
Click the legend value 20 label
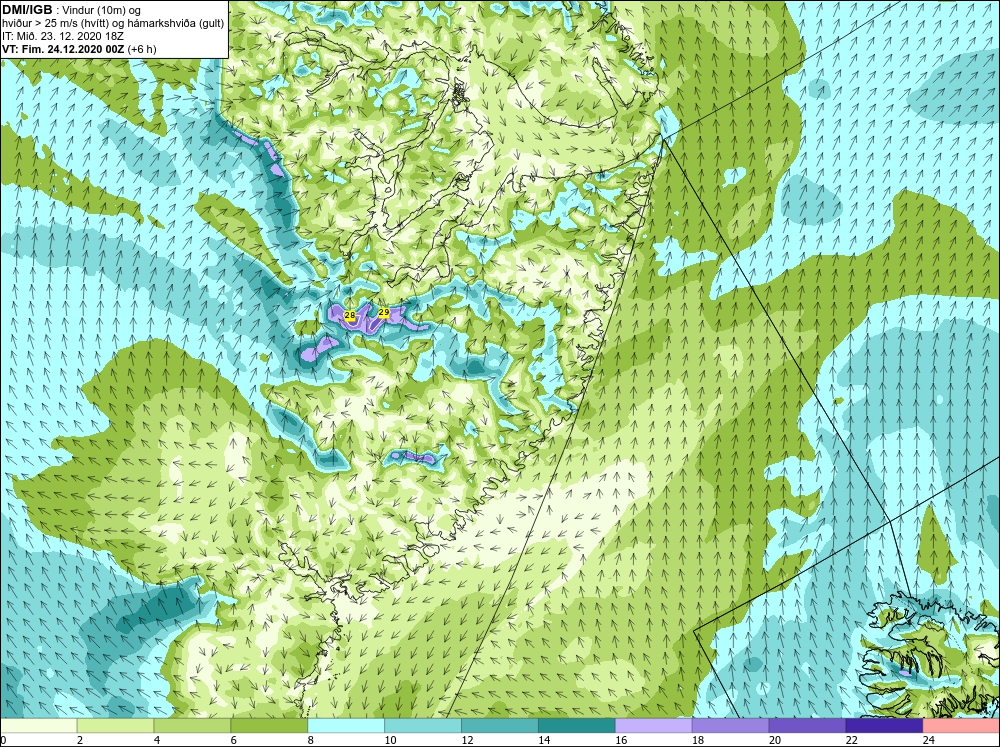775,740
